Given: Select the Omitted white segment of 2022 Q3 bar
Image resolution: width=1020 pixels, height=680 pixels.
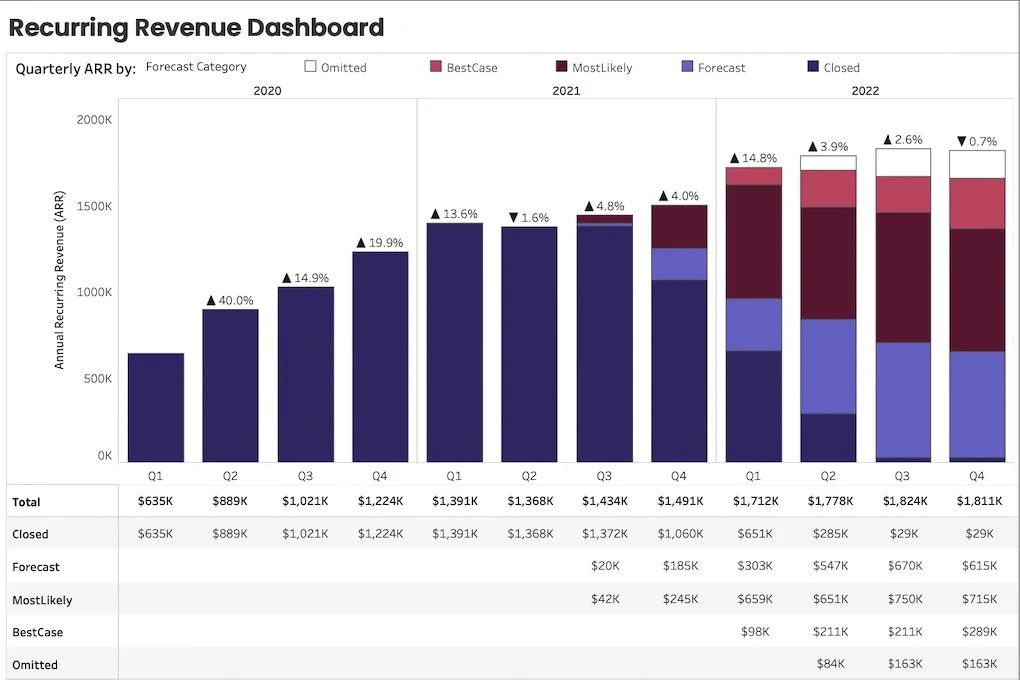Looking at the screenshot, I should click(x=903, y=162).
